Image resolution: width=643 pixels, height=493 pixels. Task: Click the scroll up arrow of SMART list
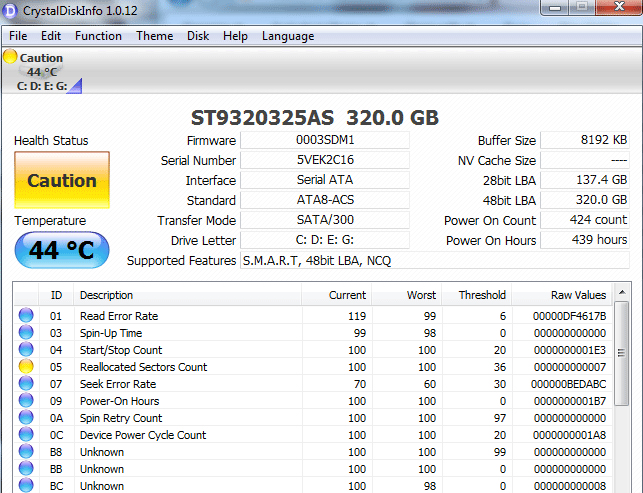click(x=622, y=292)
